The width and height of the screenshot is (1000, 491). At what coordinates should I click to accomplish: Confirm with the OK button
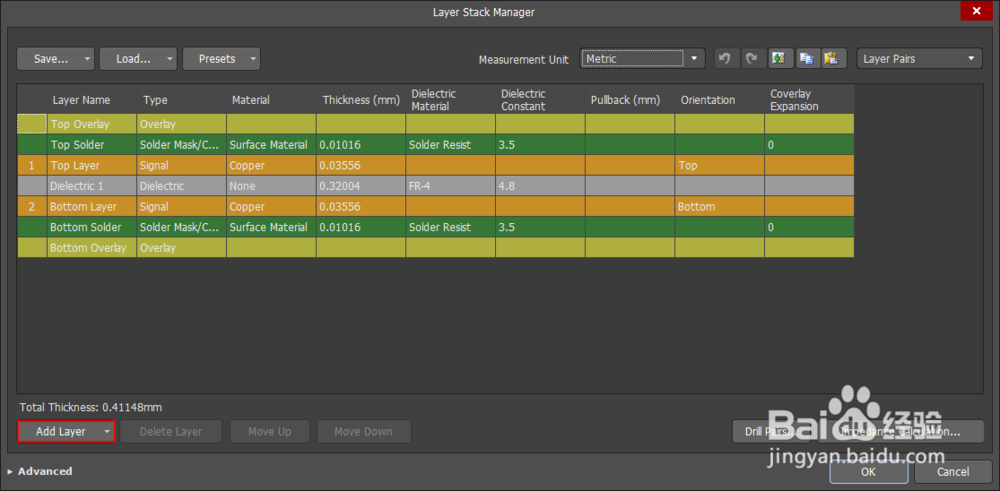[869, 472]
